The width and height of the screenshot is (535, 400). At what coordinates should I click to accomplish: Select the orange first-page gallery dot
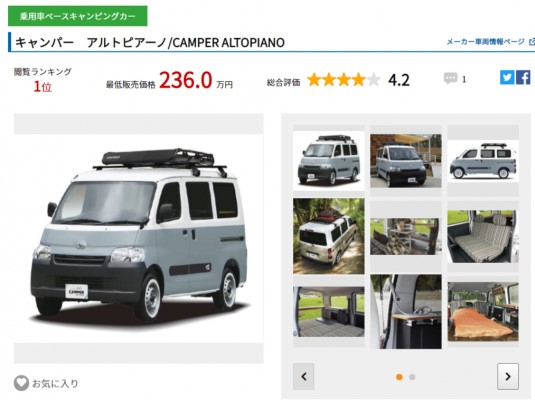tap(399, 377)
